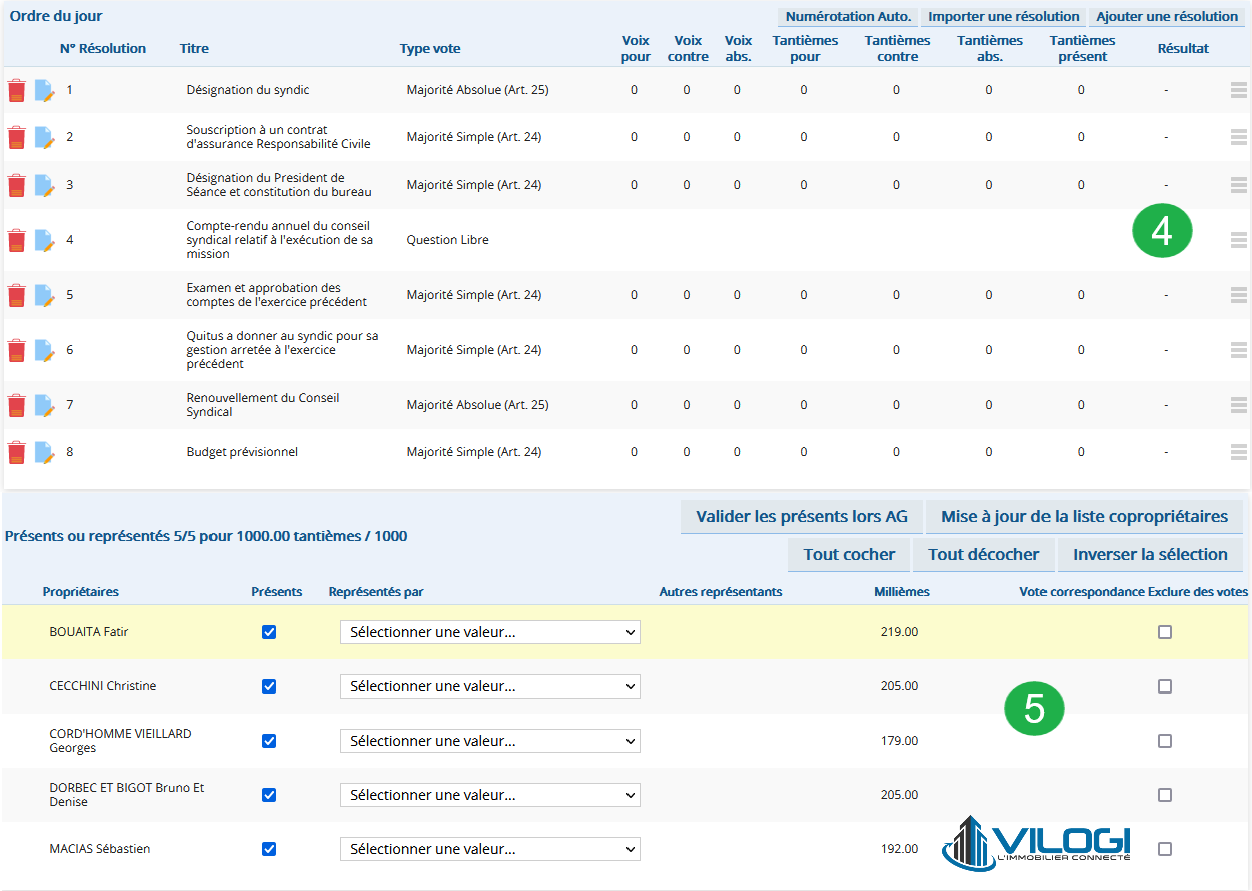Update the copropriétaires list
Screen dimensions: 1252x891
coord(1085,517)
